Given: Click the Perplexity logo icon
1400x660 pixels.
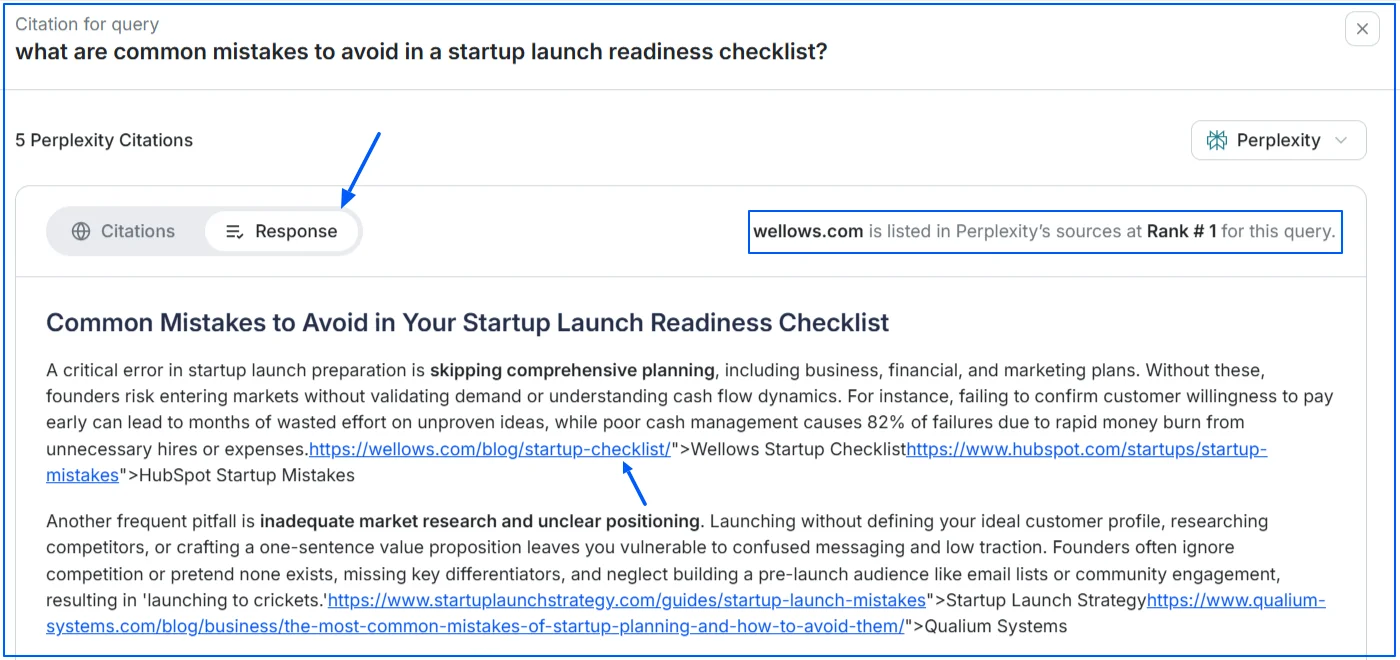Looking at the screenshot, I should pyautogui.click(x=1217, y=141).
